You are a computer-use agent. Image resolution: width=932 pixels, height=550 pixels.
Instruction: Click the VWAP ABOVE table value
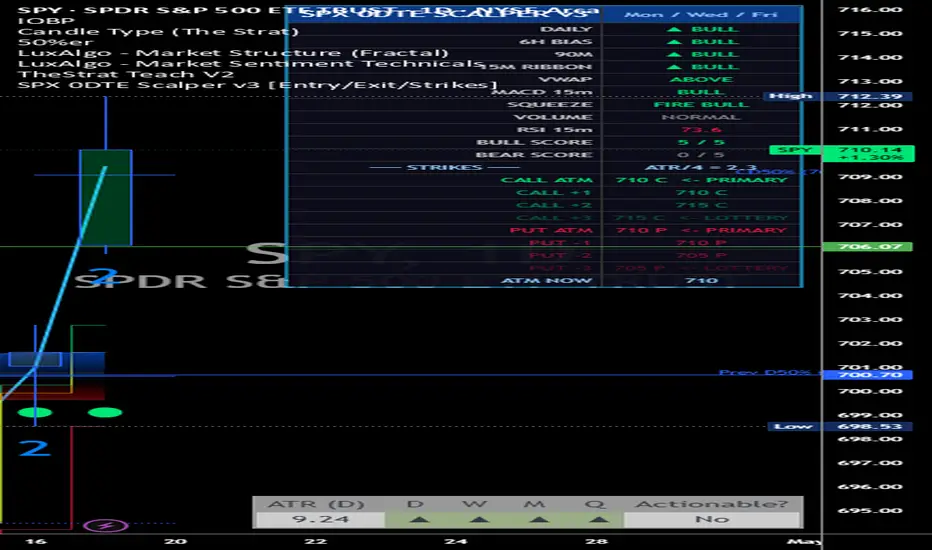(x=701, y=79)
